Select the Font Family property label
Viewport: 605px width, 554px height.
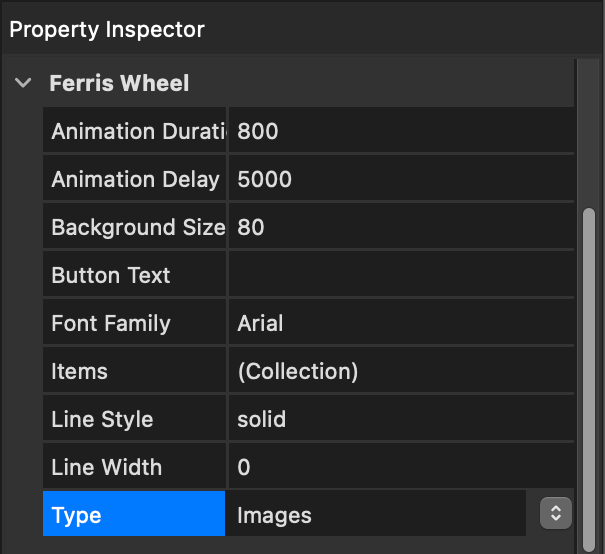coord(134,323)
